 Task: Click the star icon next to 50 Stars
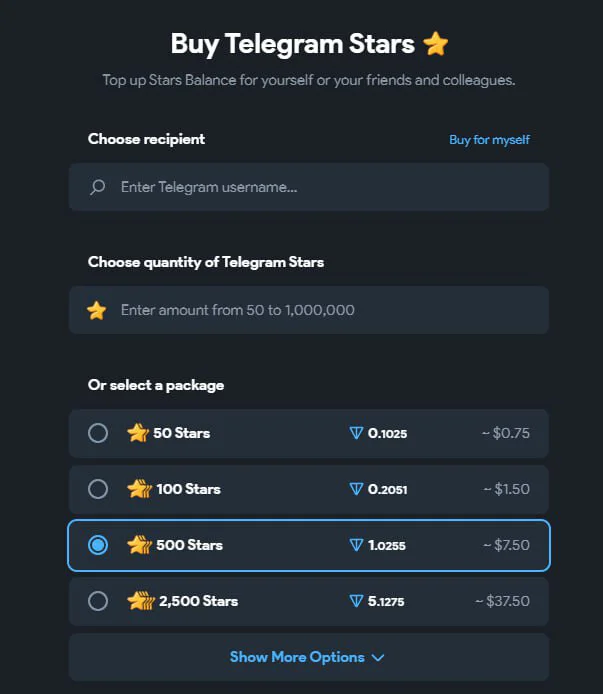point(138,433)
